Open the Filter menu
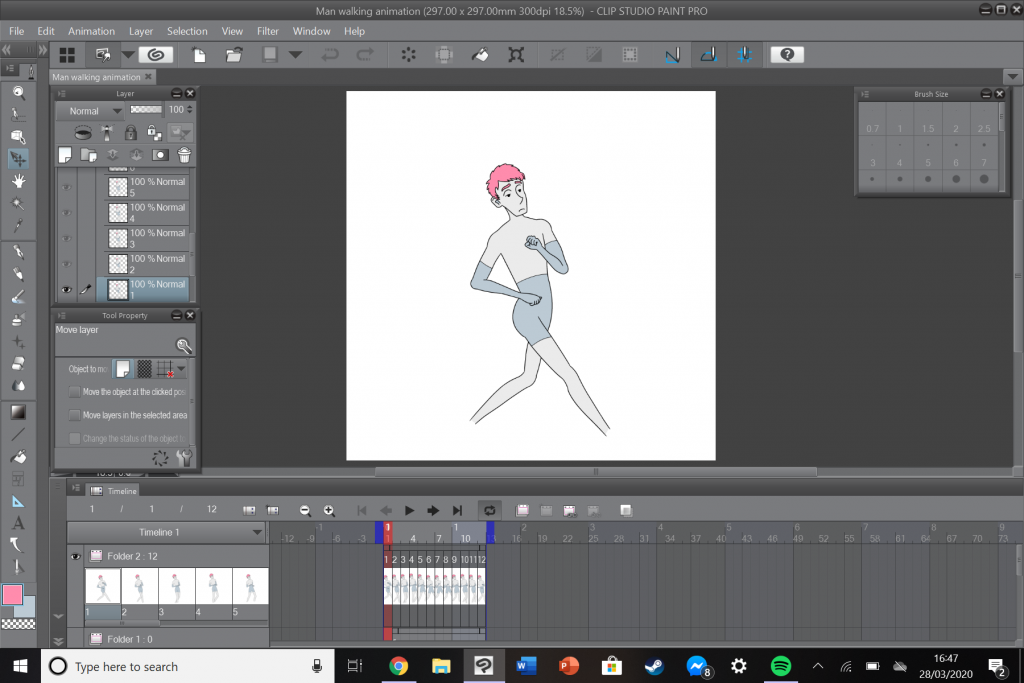Image resolution: width=1024 pixels, height=683 pixels. tap(267, 31)
